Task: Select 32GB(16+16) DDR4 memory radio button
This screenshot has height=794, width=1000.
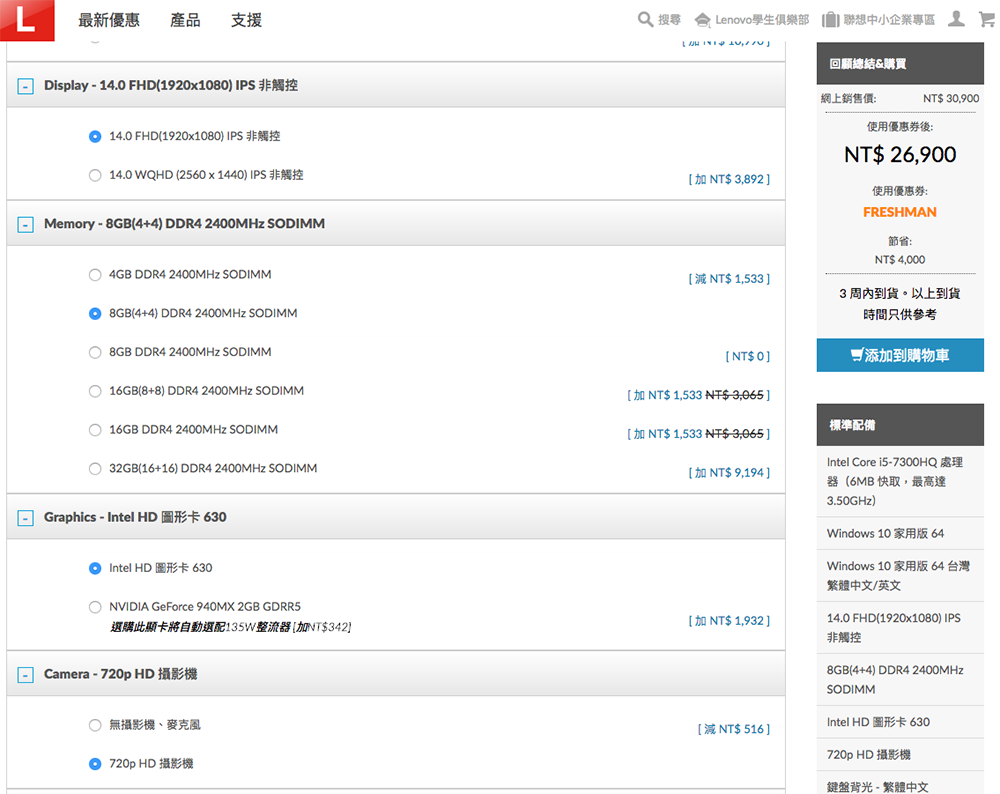Action: (x=95, y=469)
